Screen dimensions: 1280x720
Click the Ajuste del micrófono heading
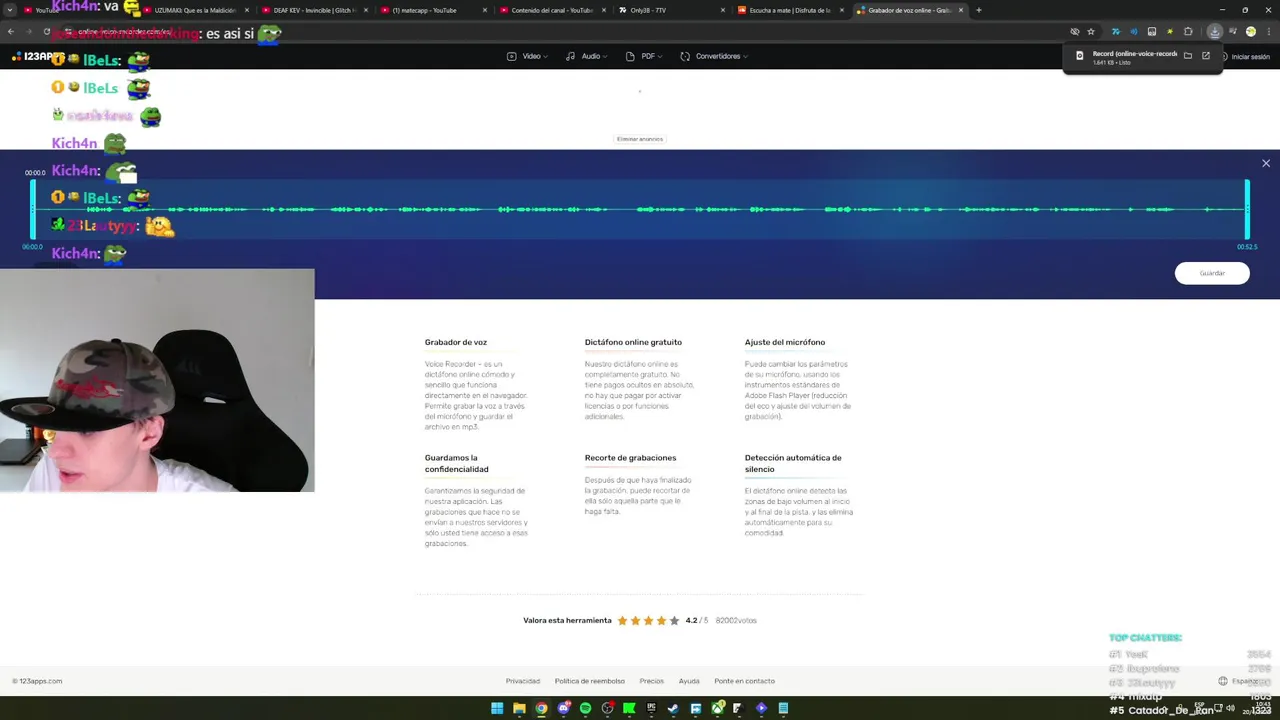(785, 342)
